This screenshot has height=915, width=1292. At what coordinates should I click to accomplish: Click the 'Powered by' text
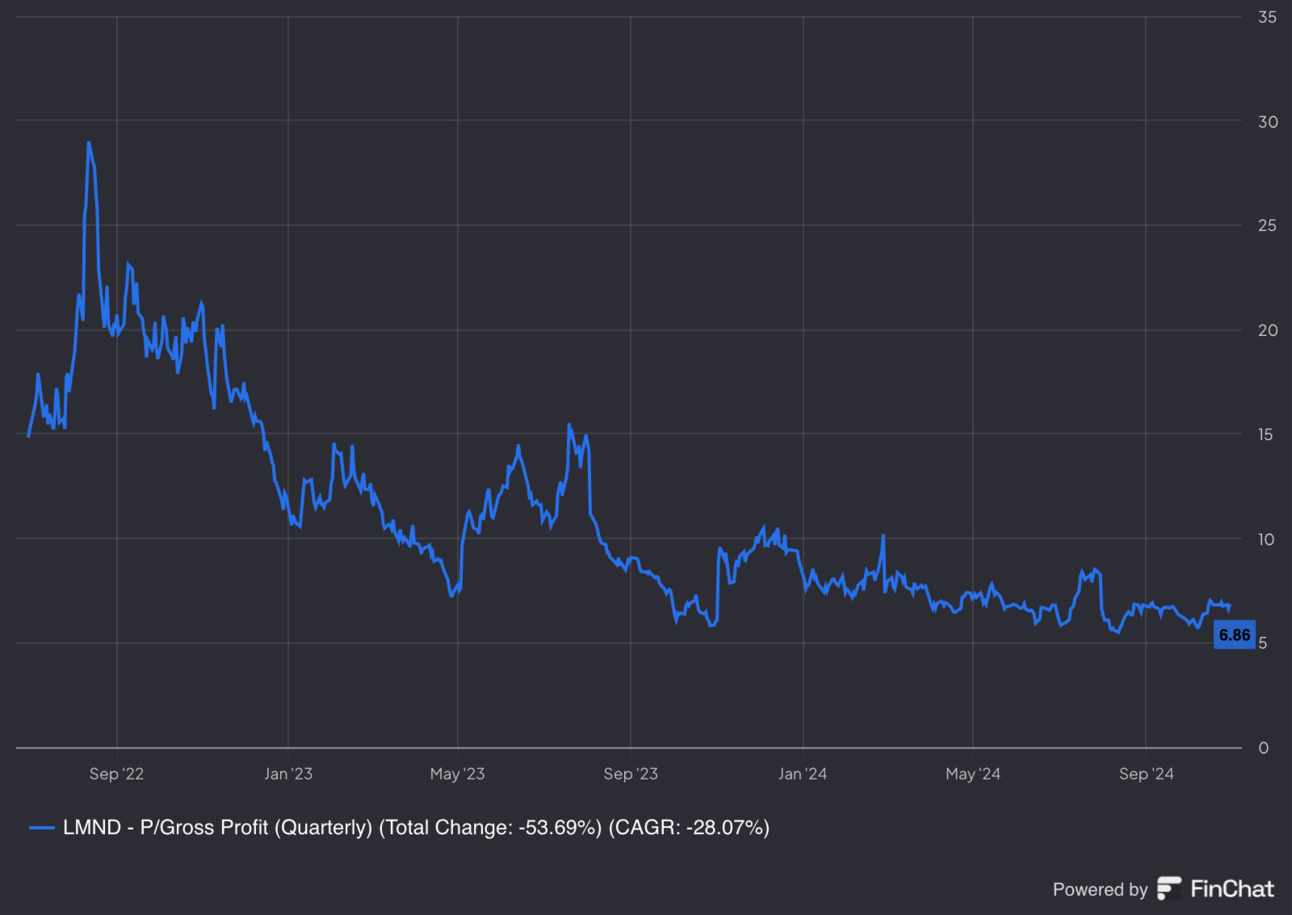[1099, 889]
